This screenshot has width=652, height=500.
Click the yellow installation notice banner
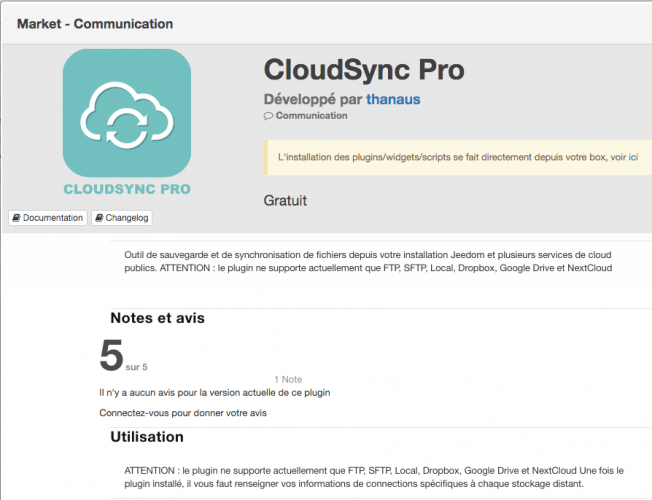(x=458, y=157)
